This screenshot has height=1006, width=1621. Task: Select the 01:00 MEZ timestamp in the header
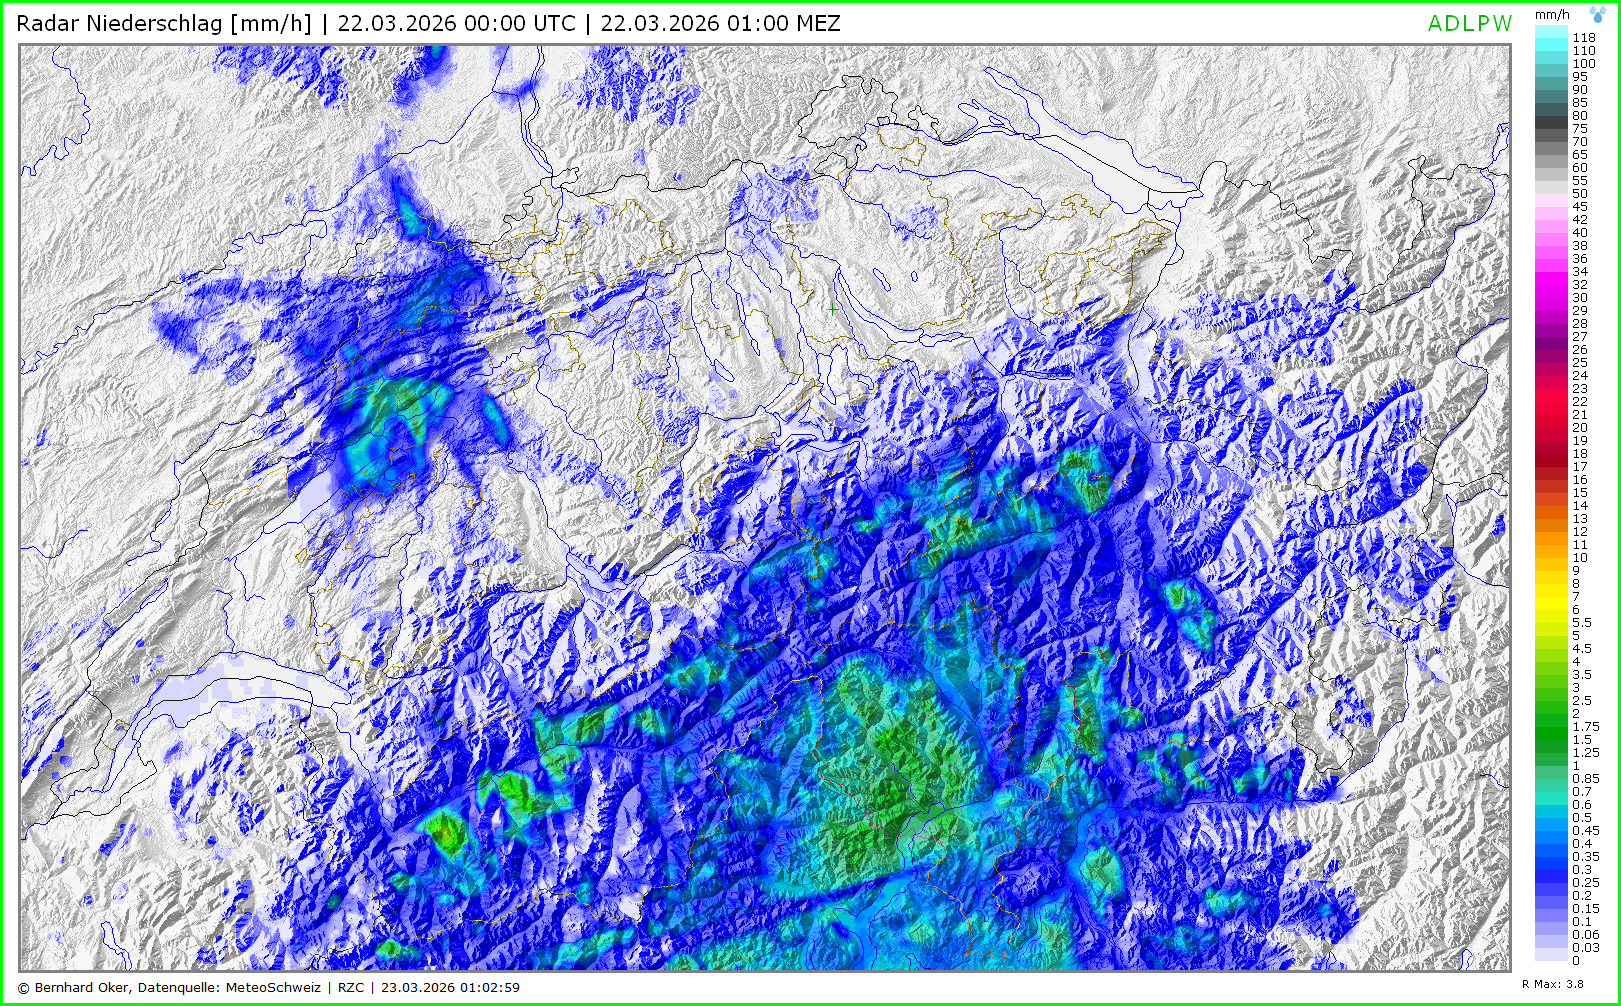pos(720,23)
